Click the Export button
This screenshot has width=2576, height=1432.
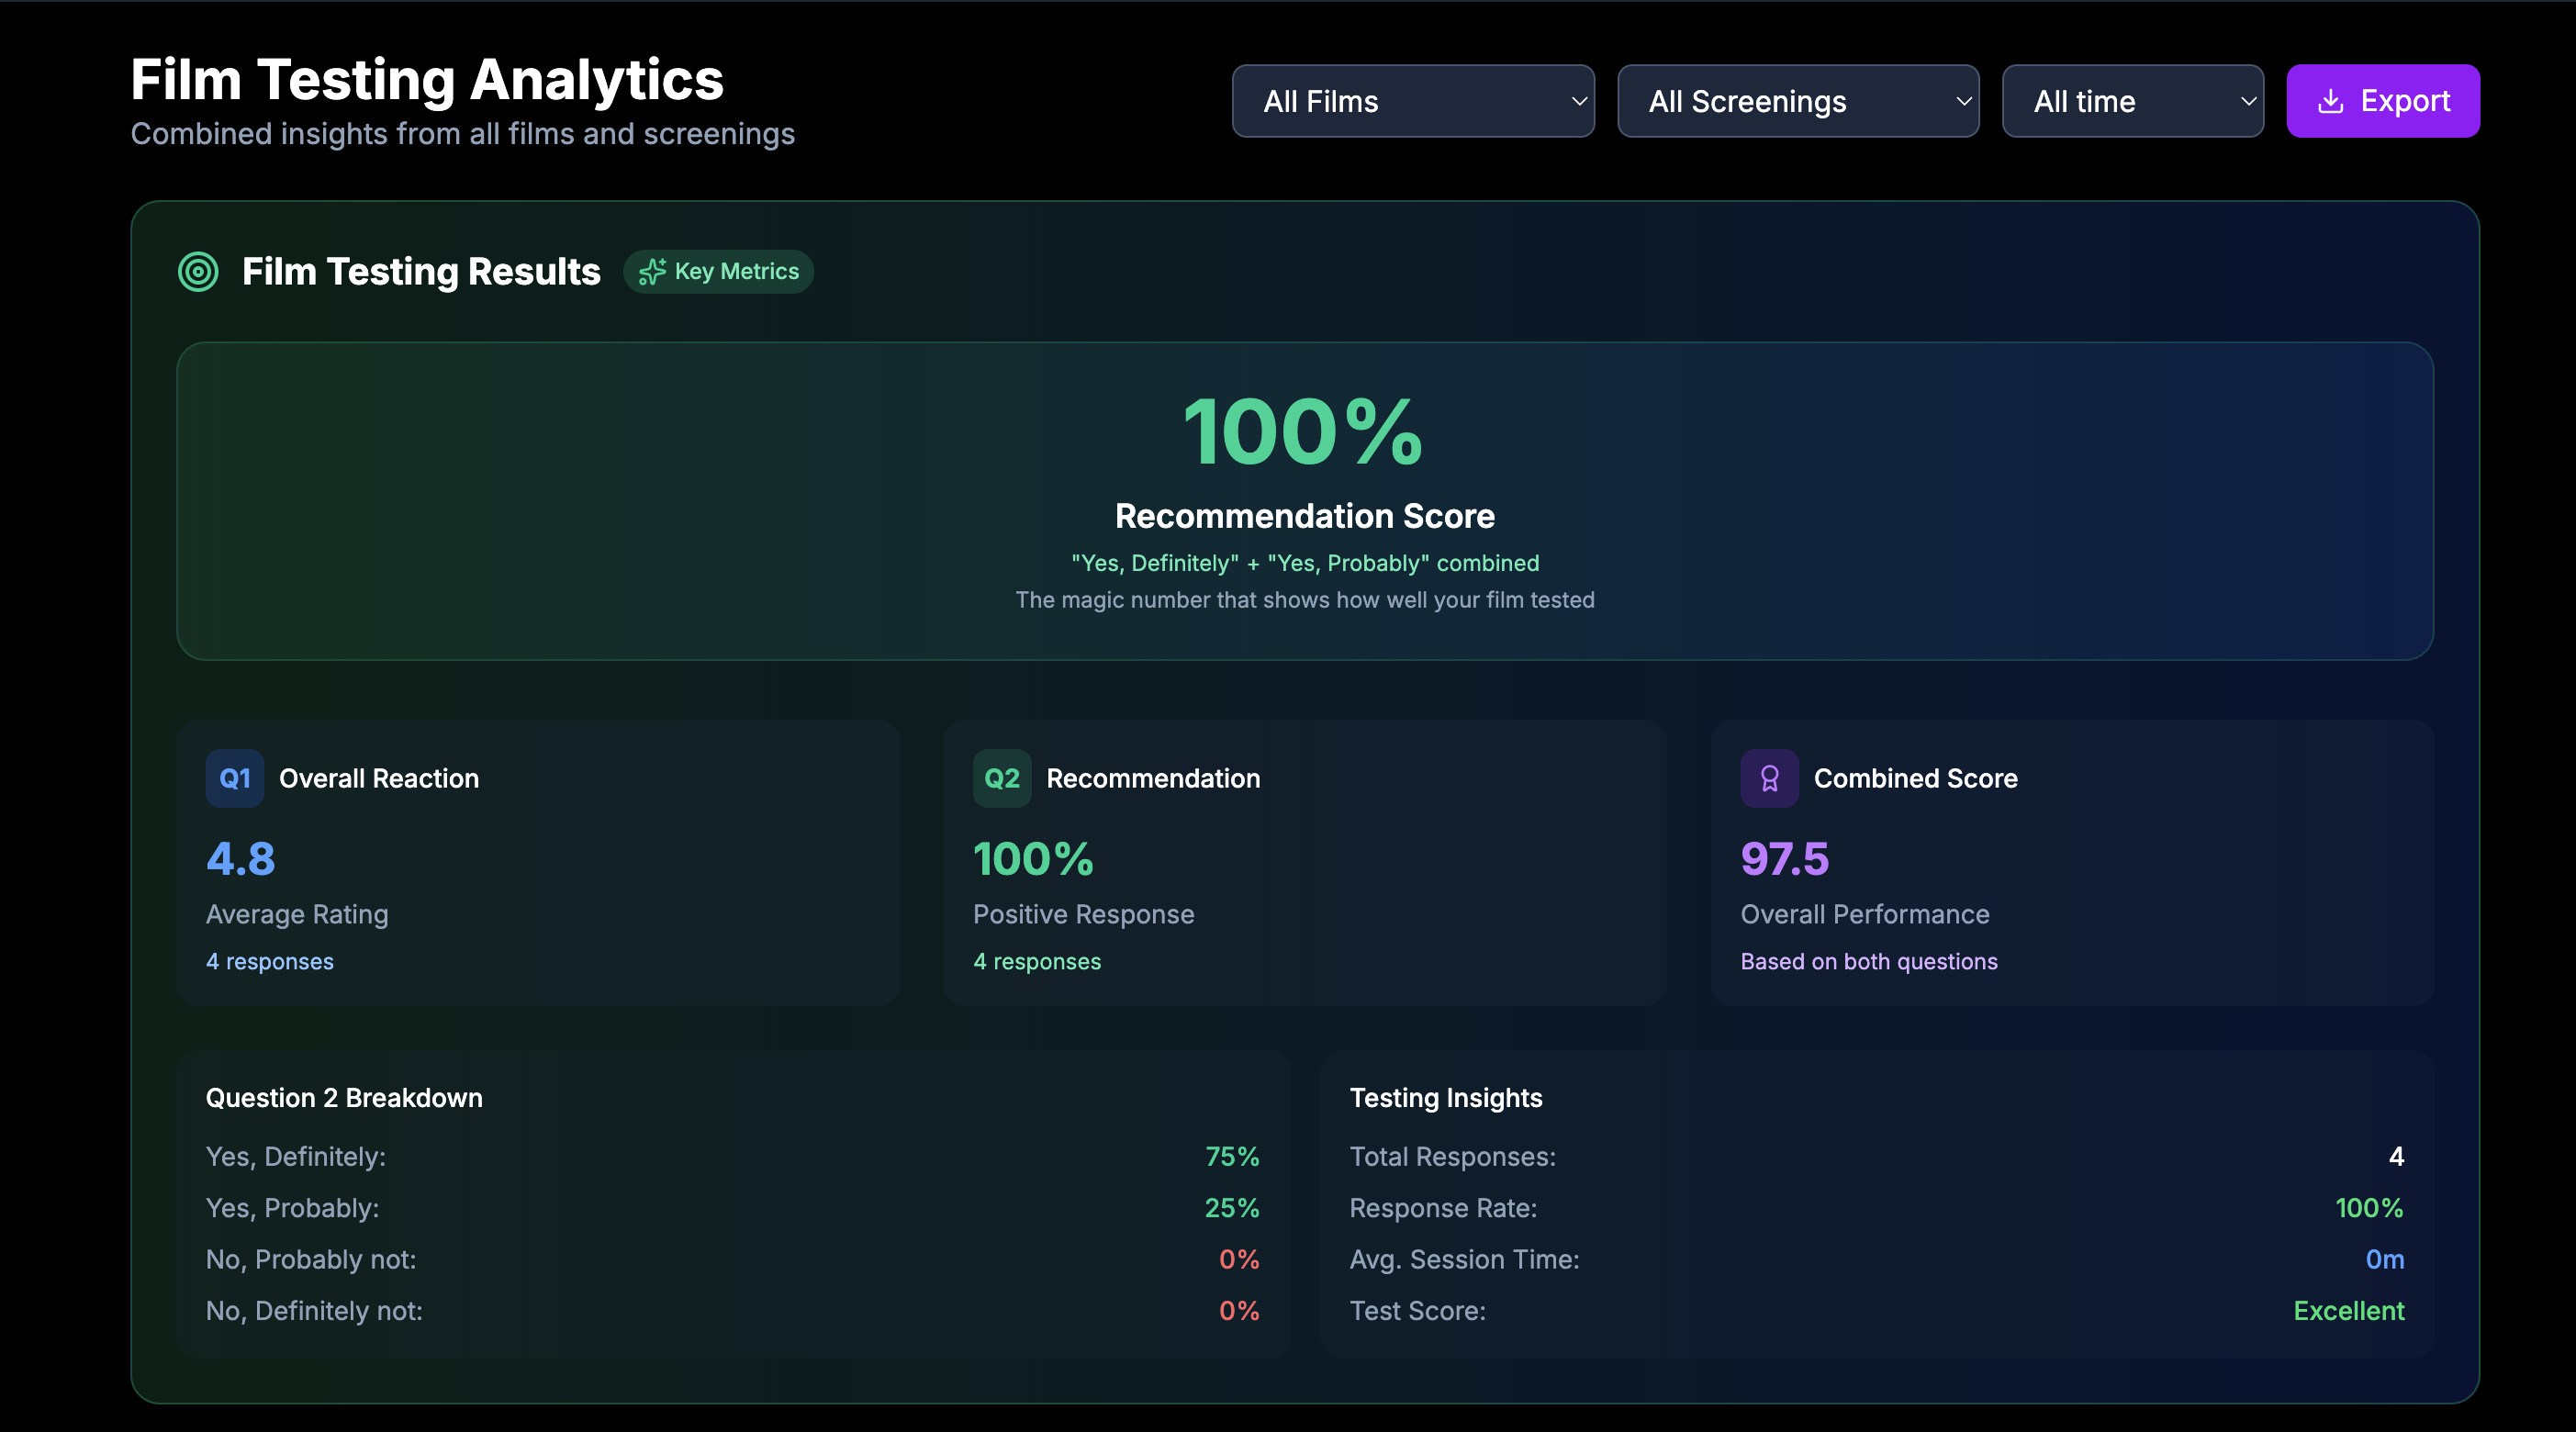point(2383,101)
